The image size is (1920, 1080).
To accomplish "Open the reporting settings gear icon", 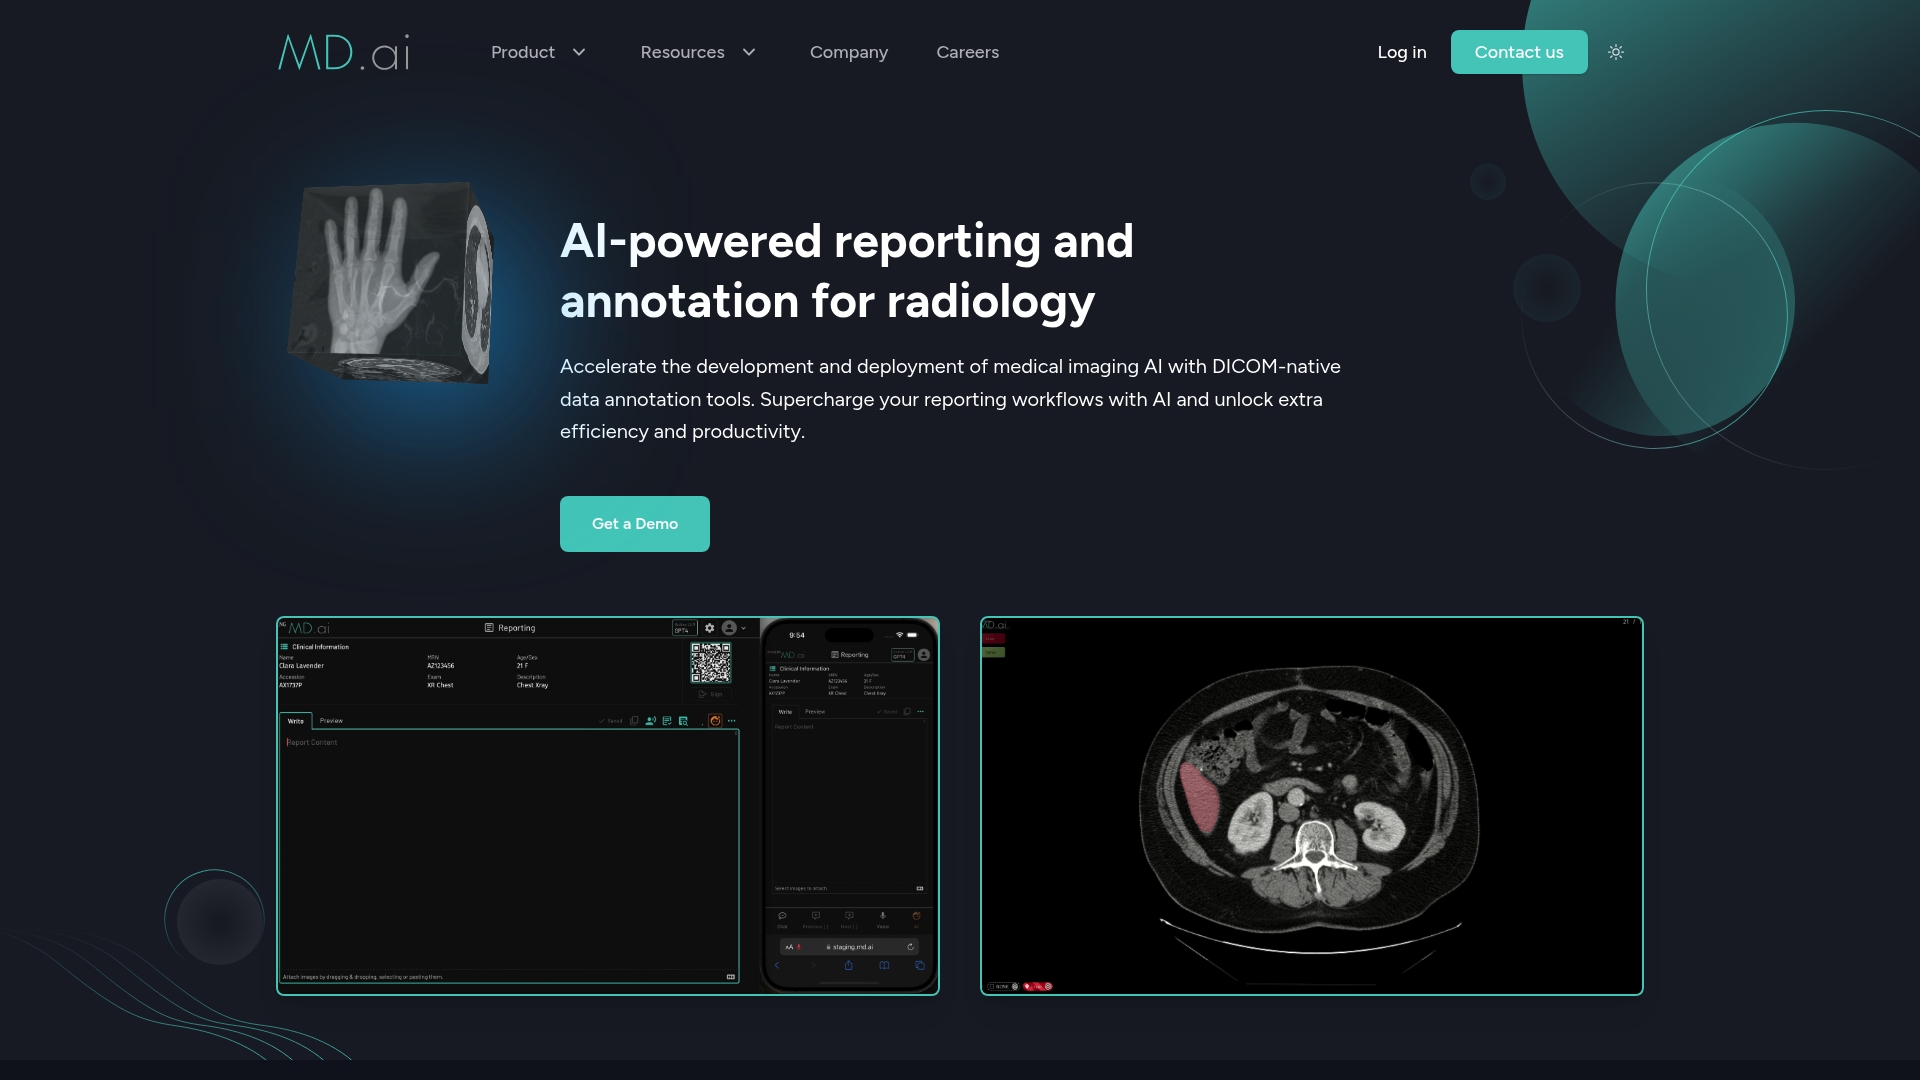I will coord(710,628).
